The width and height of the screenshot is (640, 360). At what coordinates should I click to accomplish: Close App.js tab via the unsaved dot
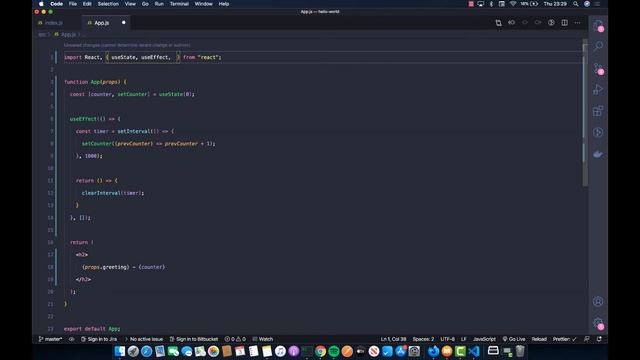(124, 22)
